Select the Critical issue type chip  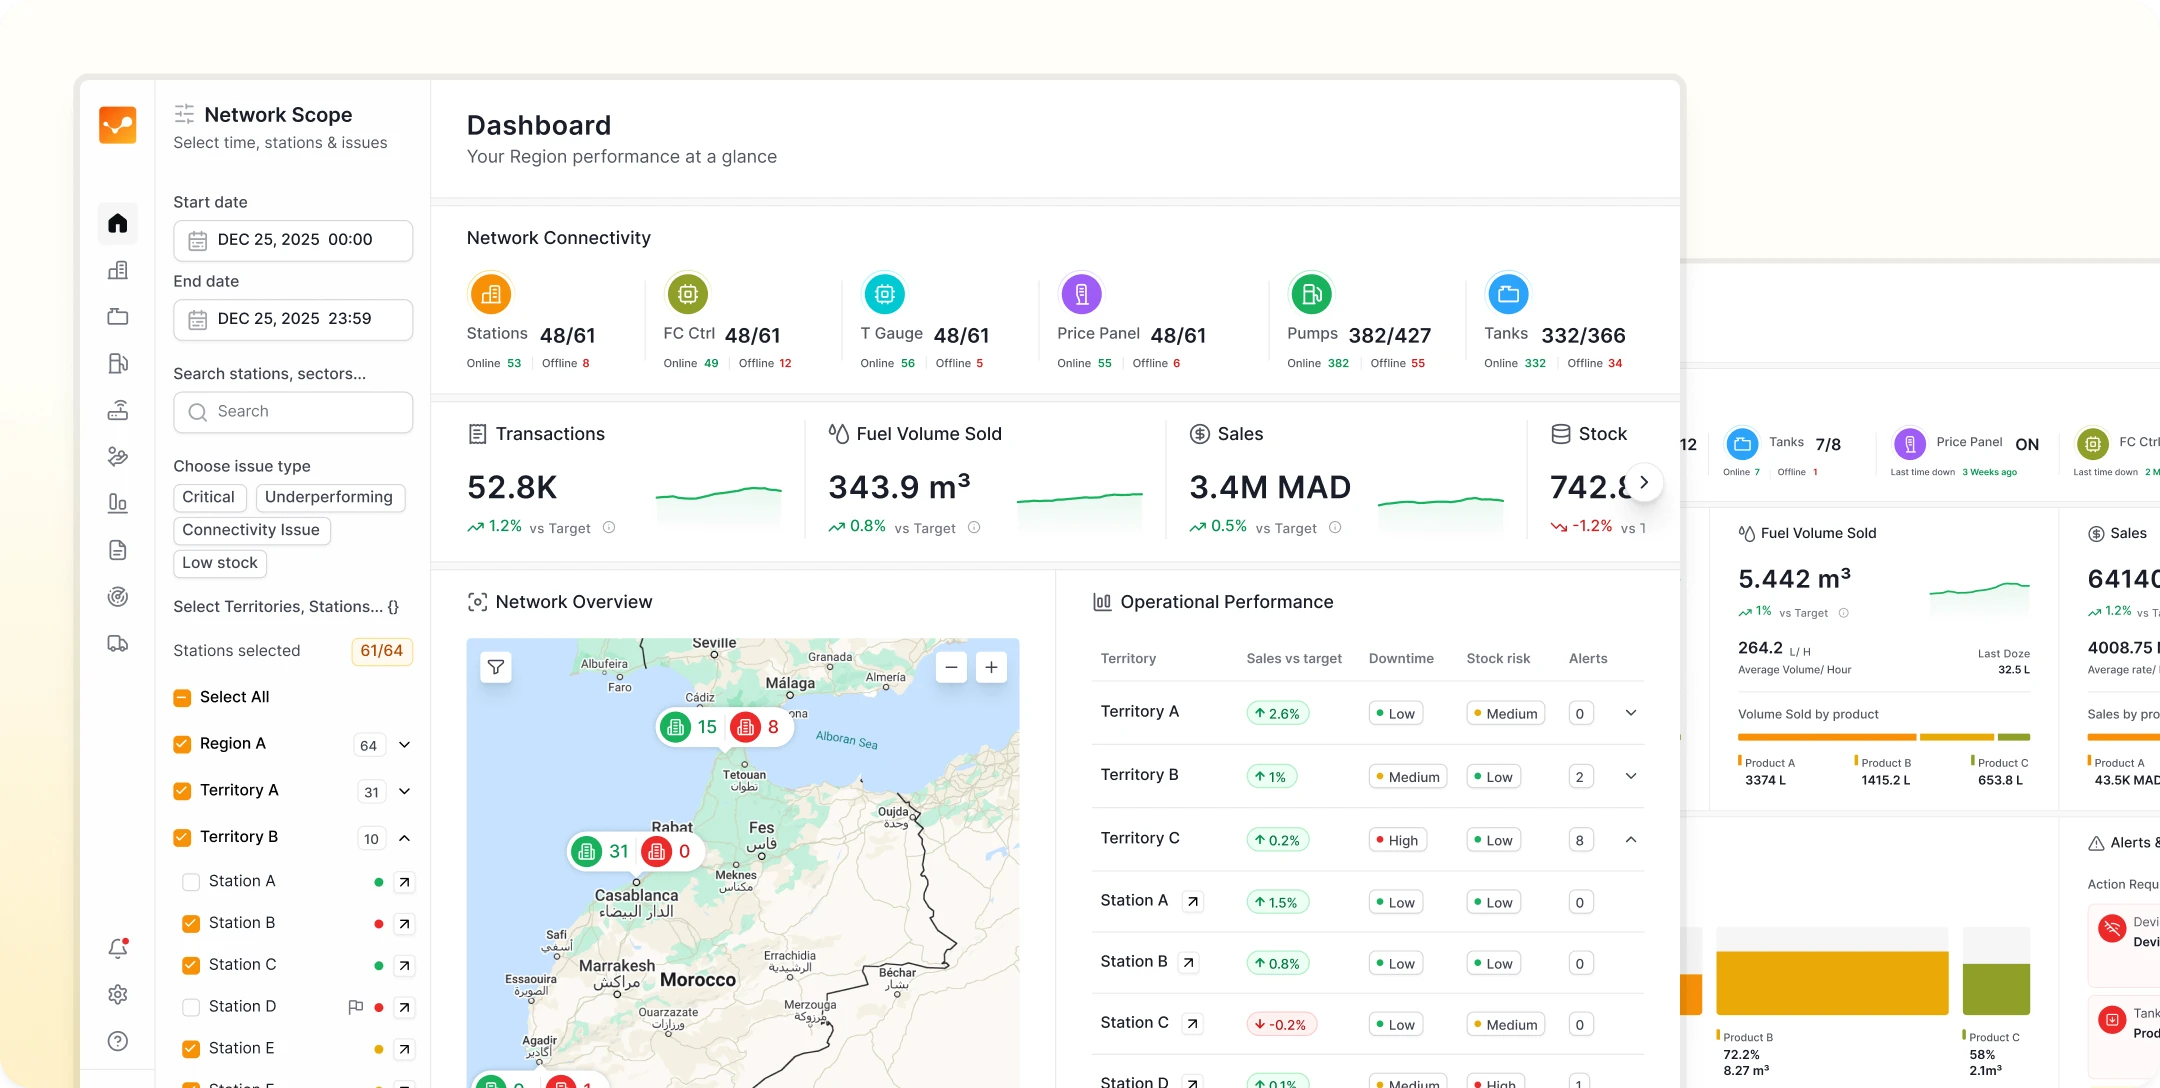pos(208,497)
